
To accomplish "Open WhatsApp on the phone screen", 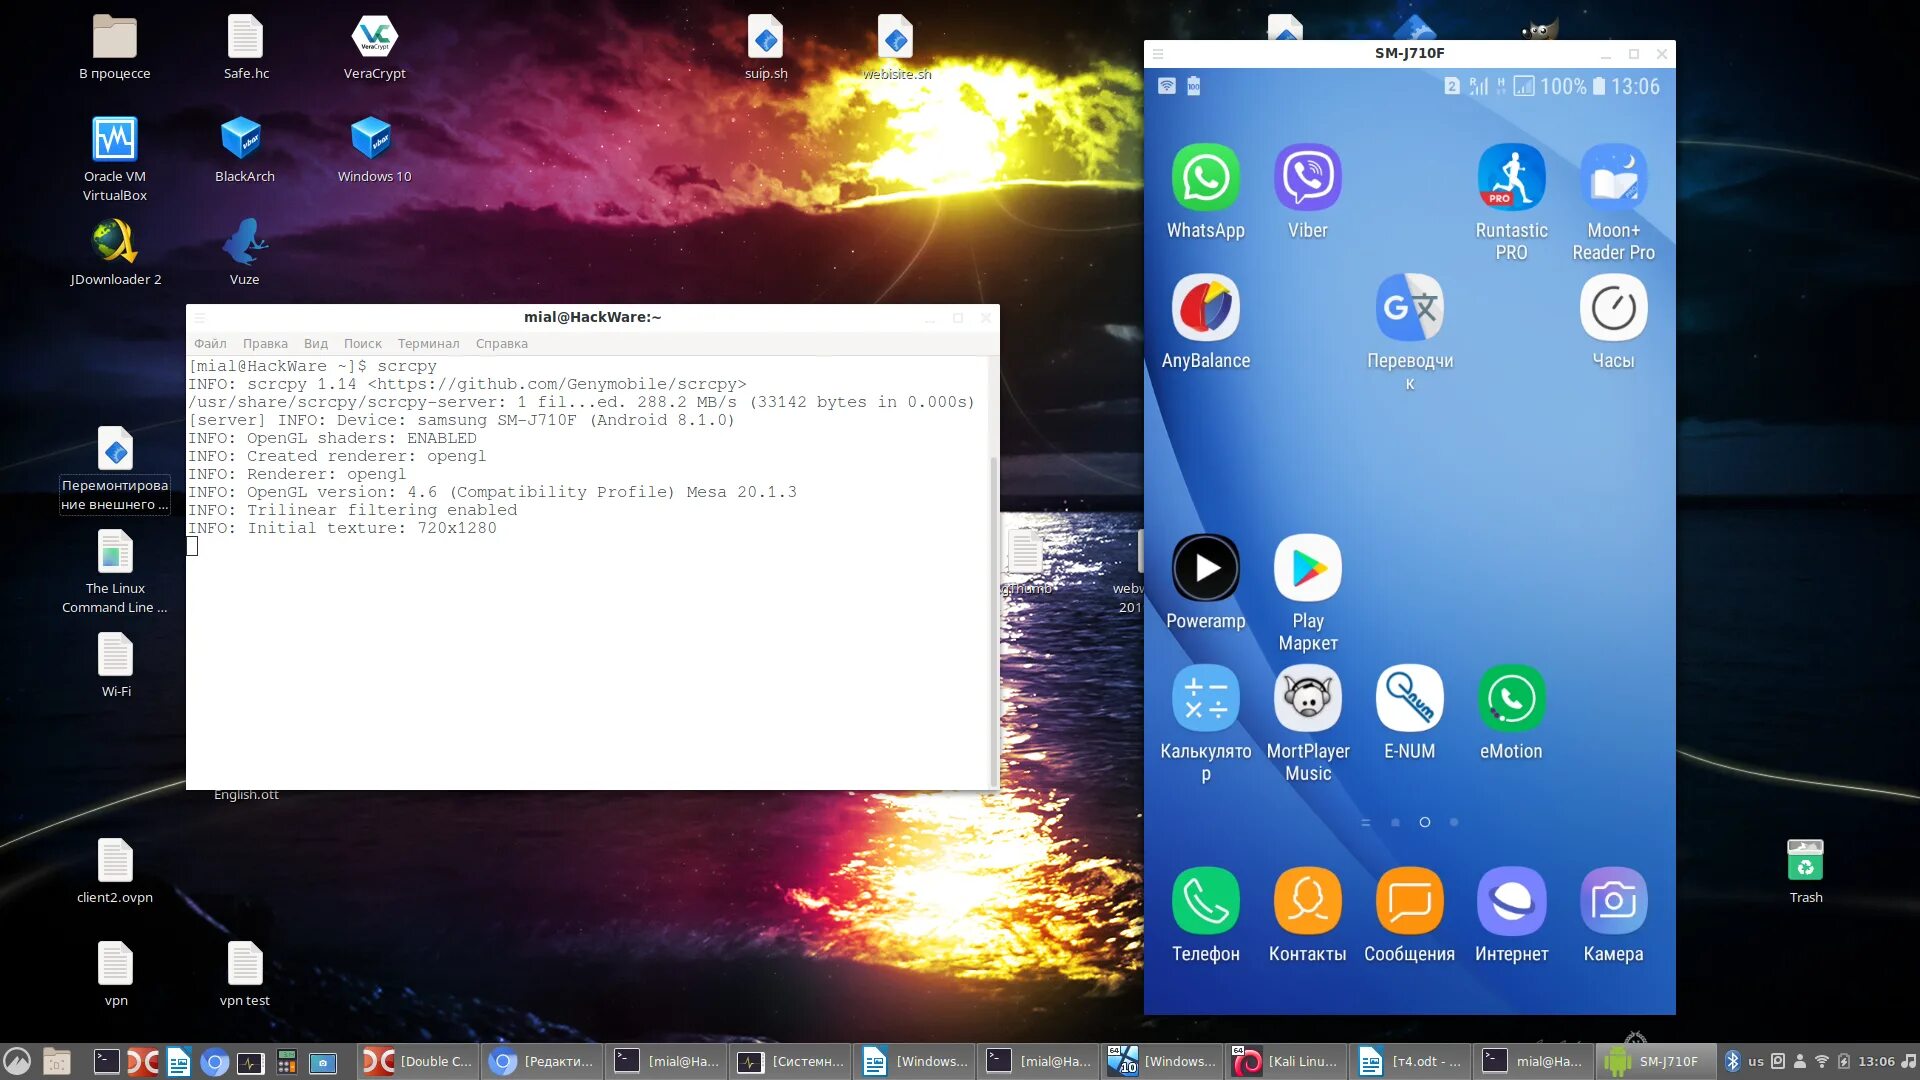I will (1205, 178).
